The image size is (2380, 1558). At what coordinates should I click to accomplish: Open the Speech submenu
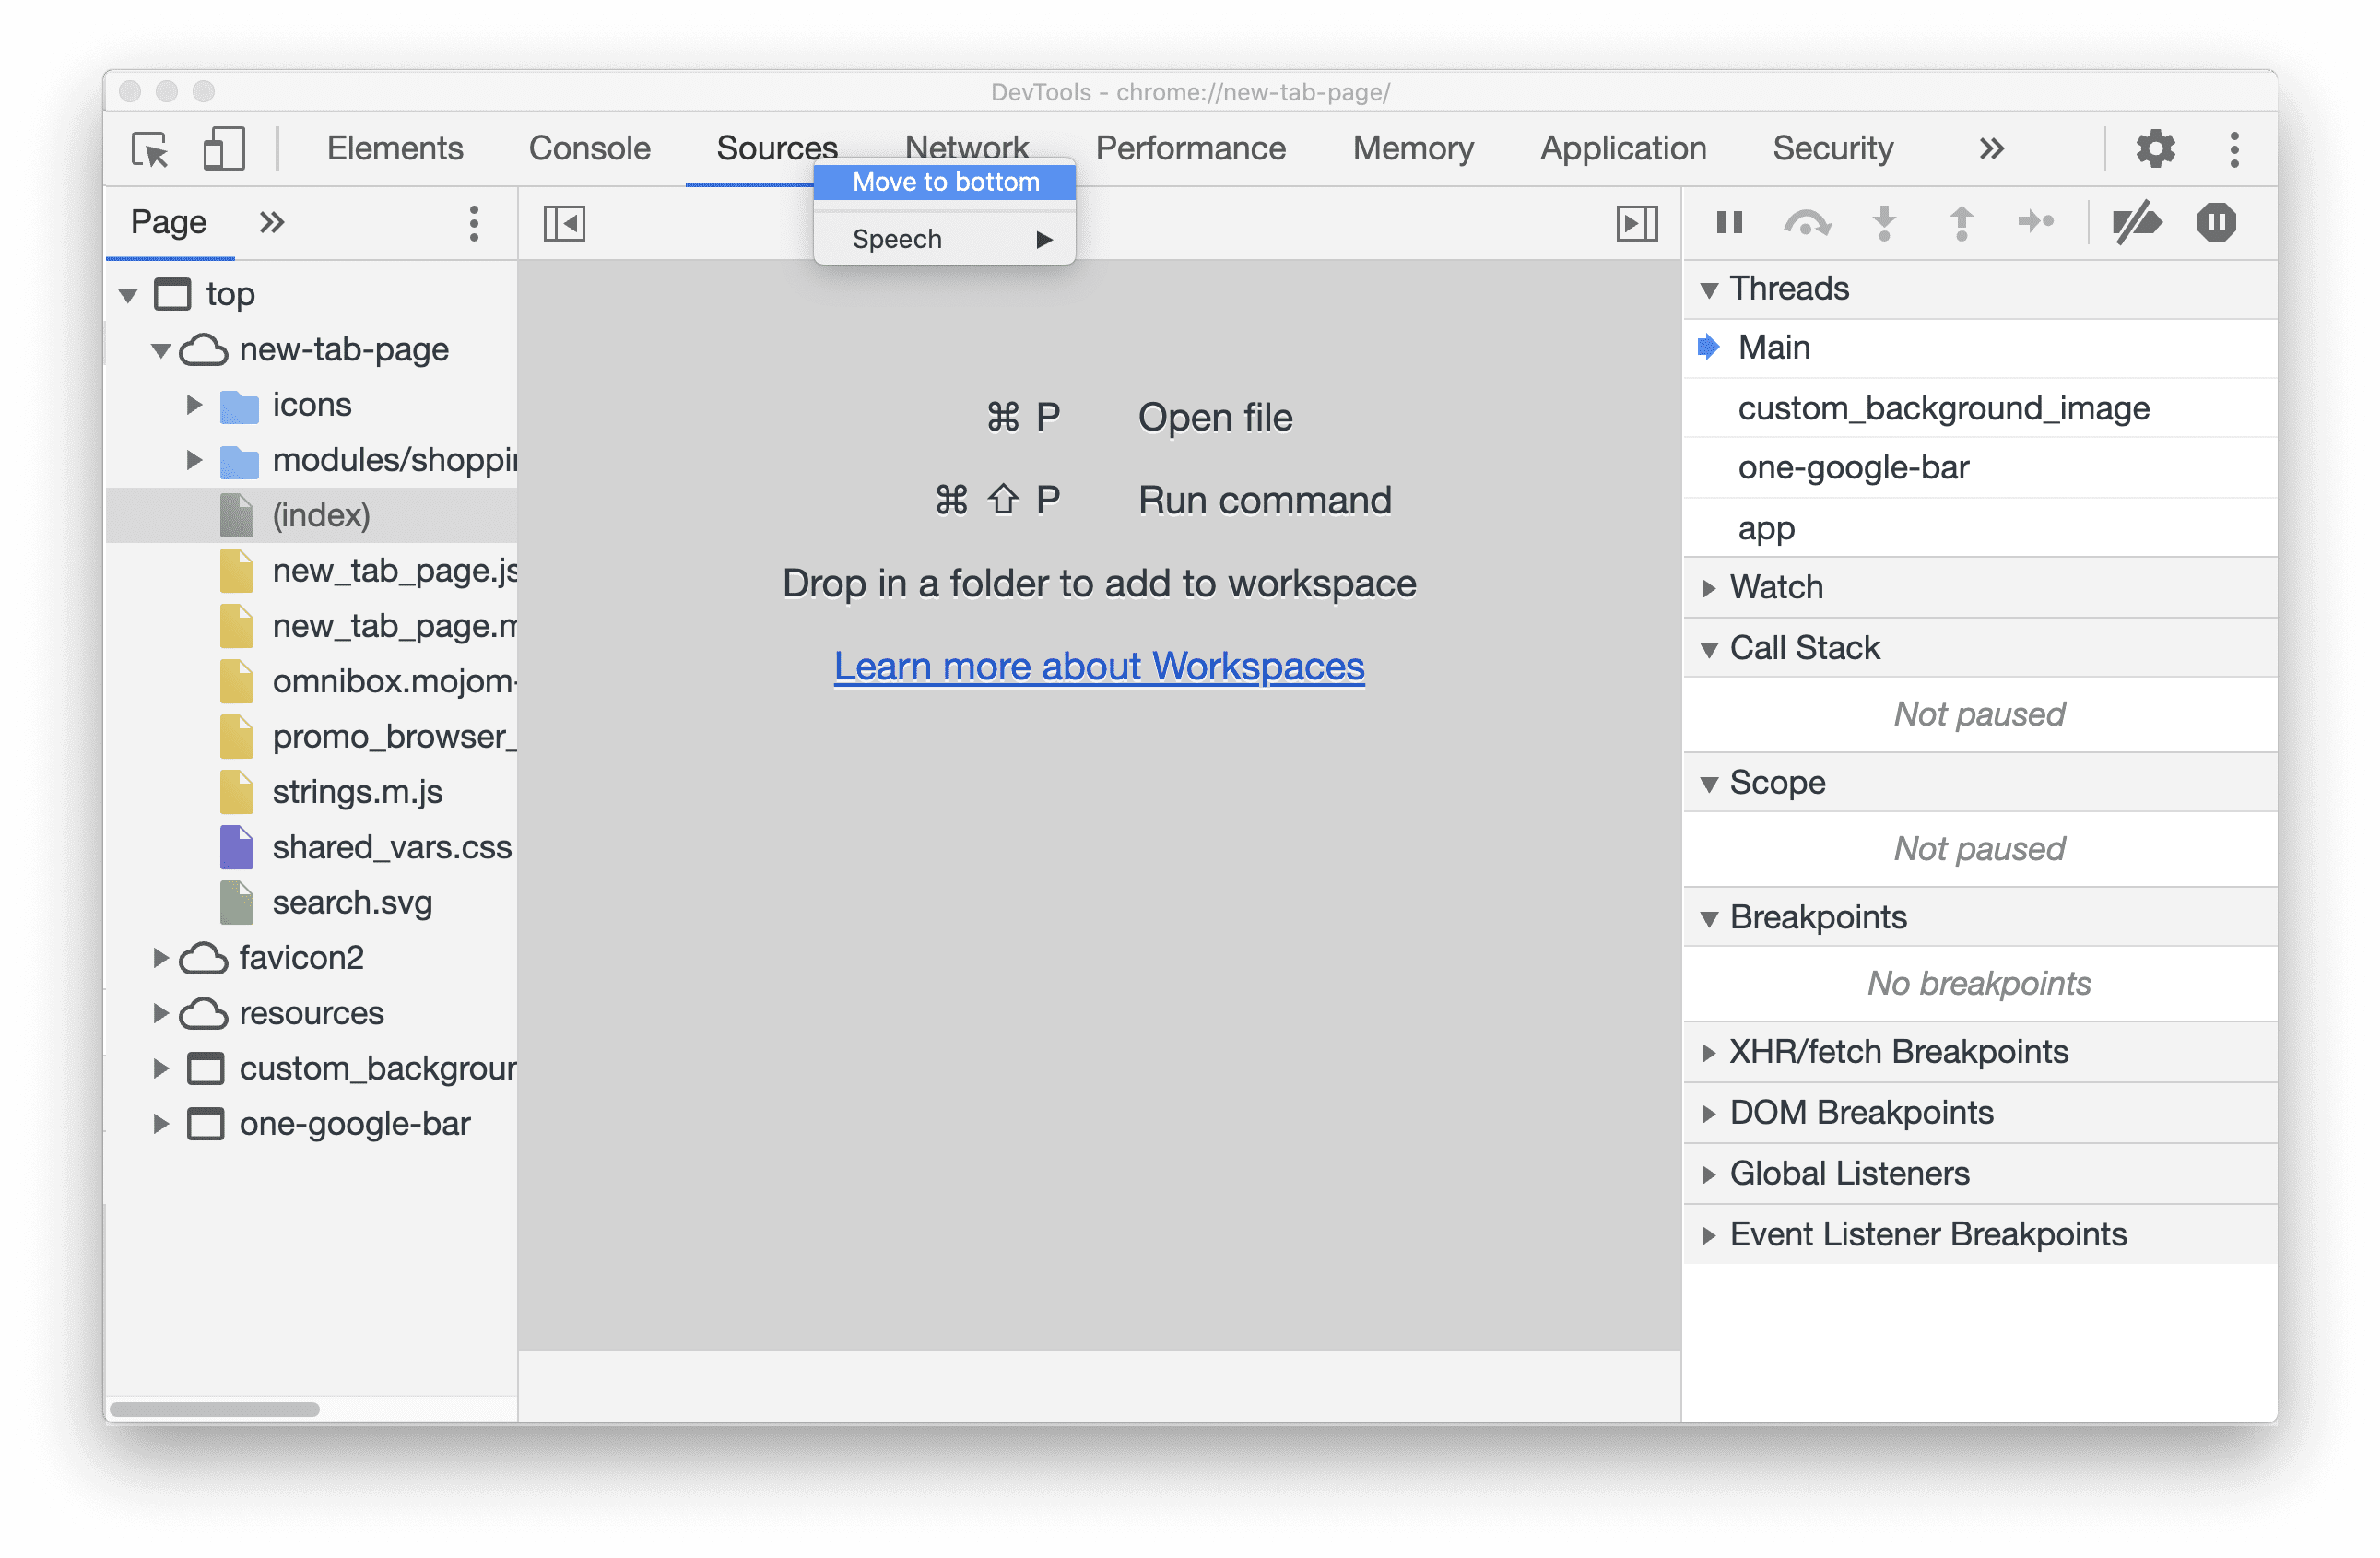[948, 240]
